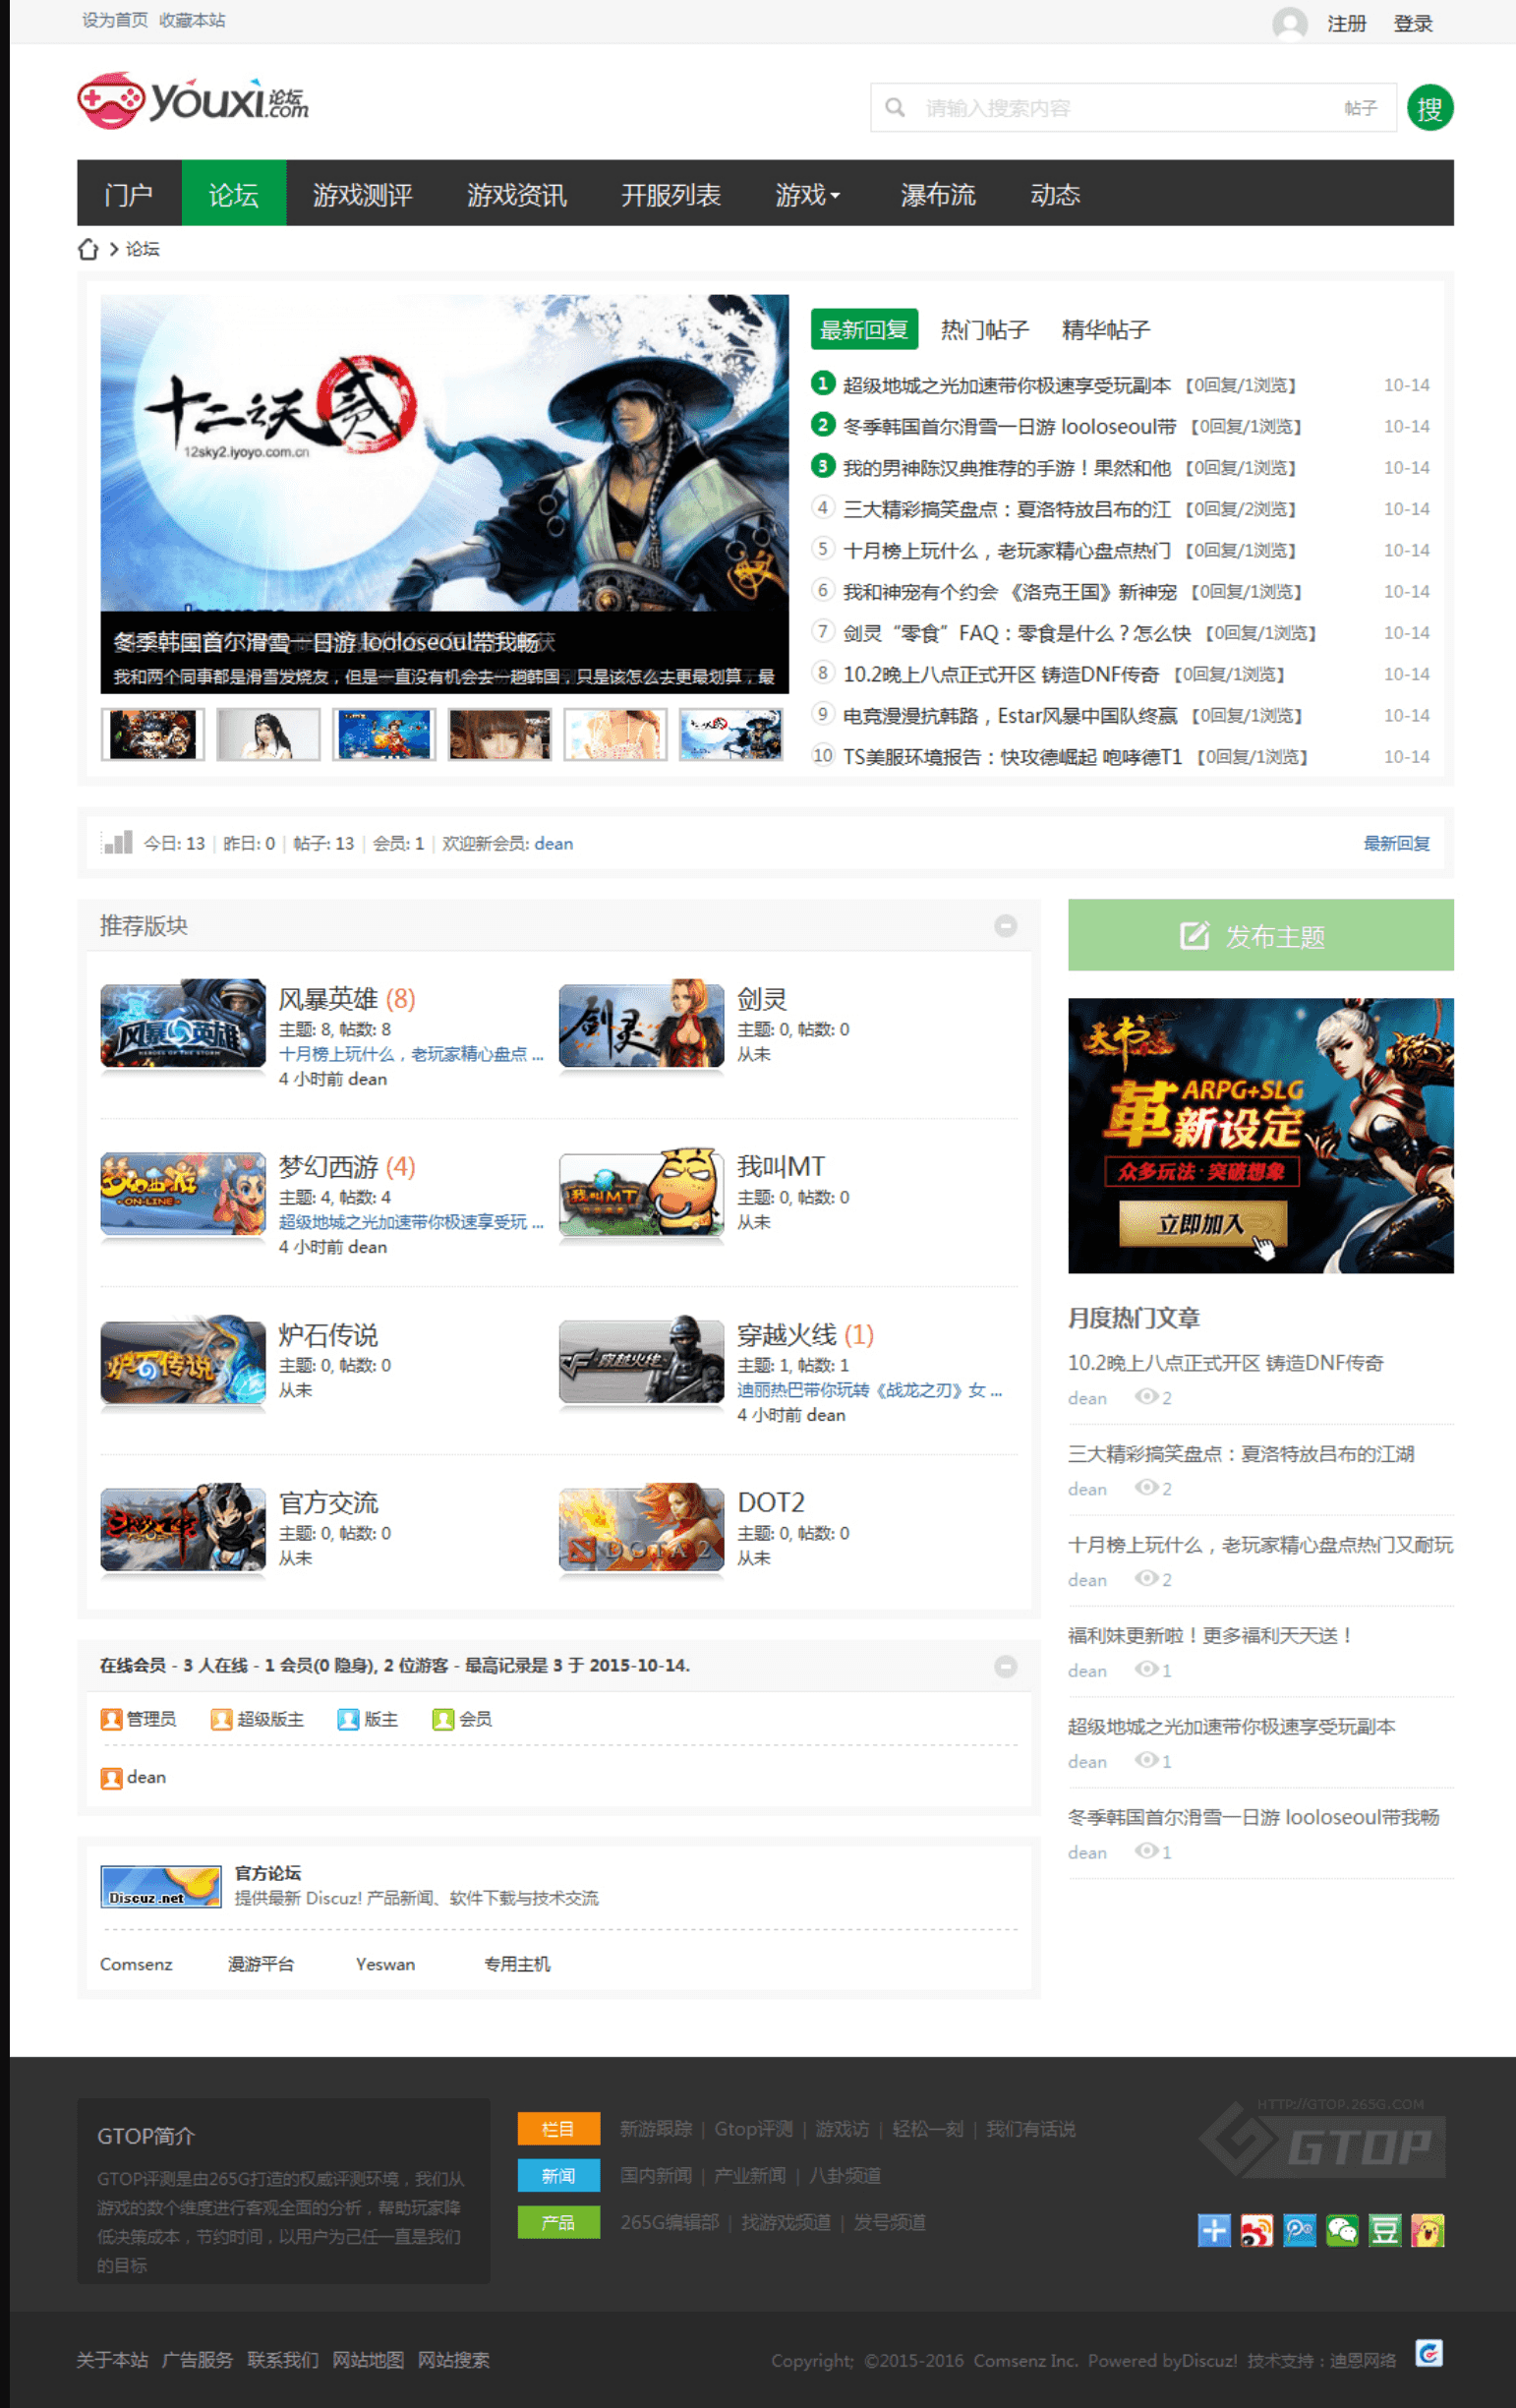1516x2408 pixels.
Task: Open the 门户 nav item
Action: [129, 194]
